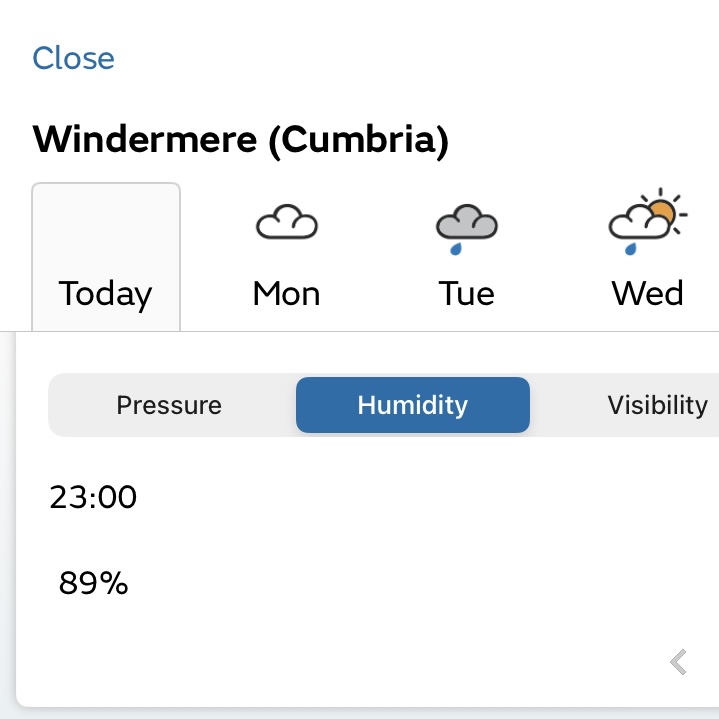Select the Today forecast tab

(106, 294)
